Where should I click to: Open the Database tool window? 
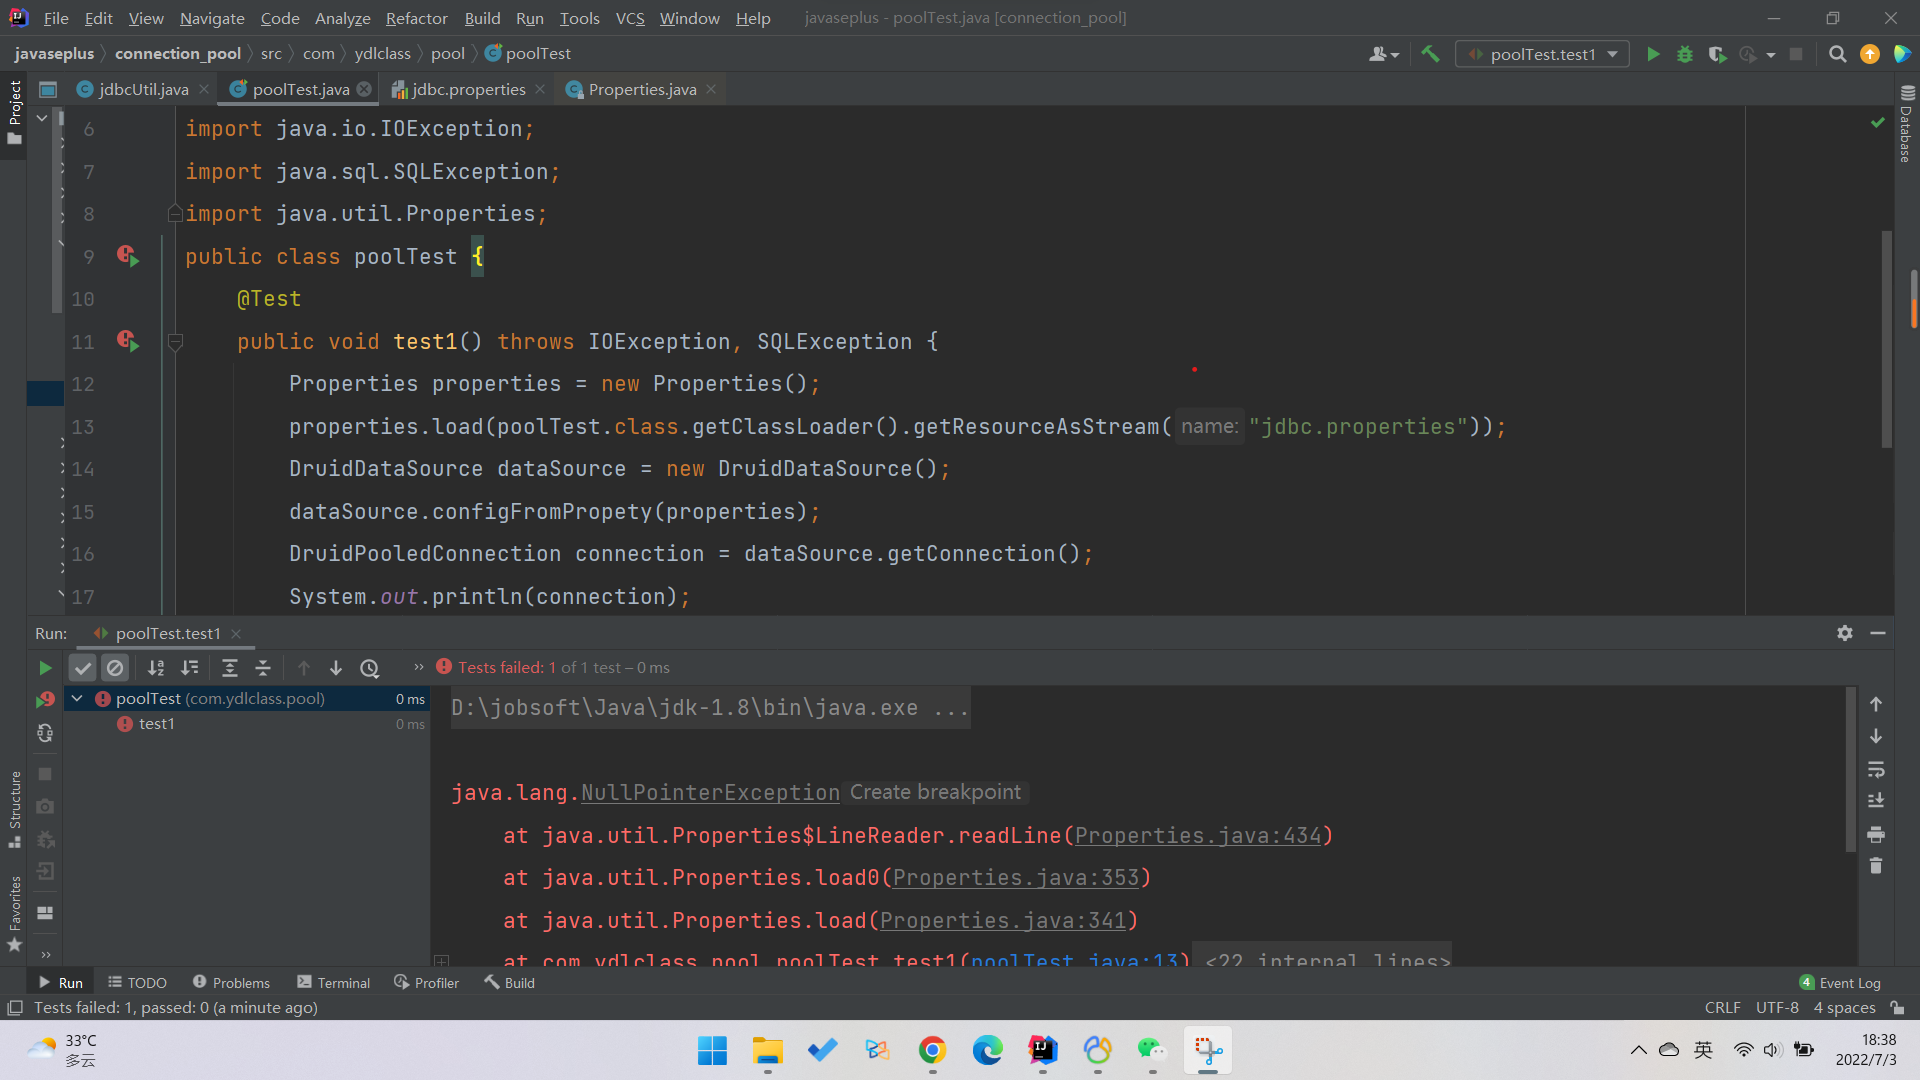pyautogui.click(x=1906, y=123)
